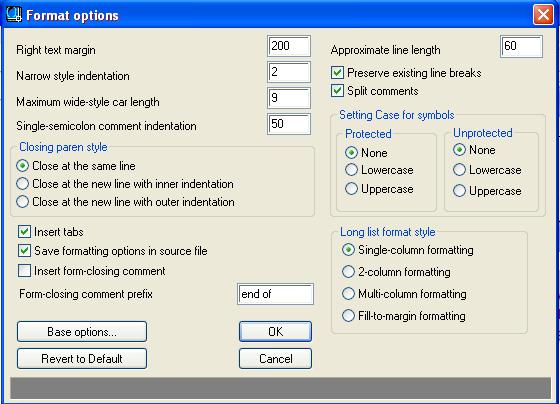Click the Right text margin field
The height and width of the screenshot is (404, 560).
(289, 46)
